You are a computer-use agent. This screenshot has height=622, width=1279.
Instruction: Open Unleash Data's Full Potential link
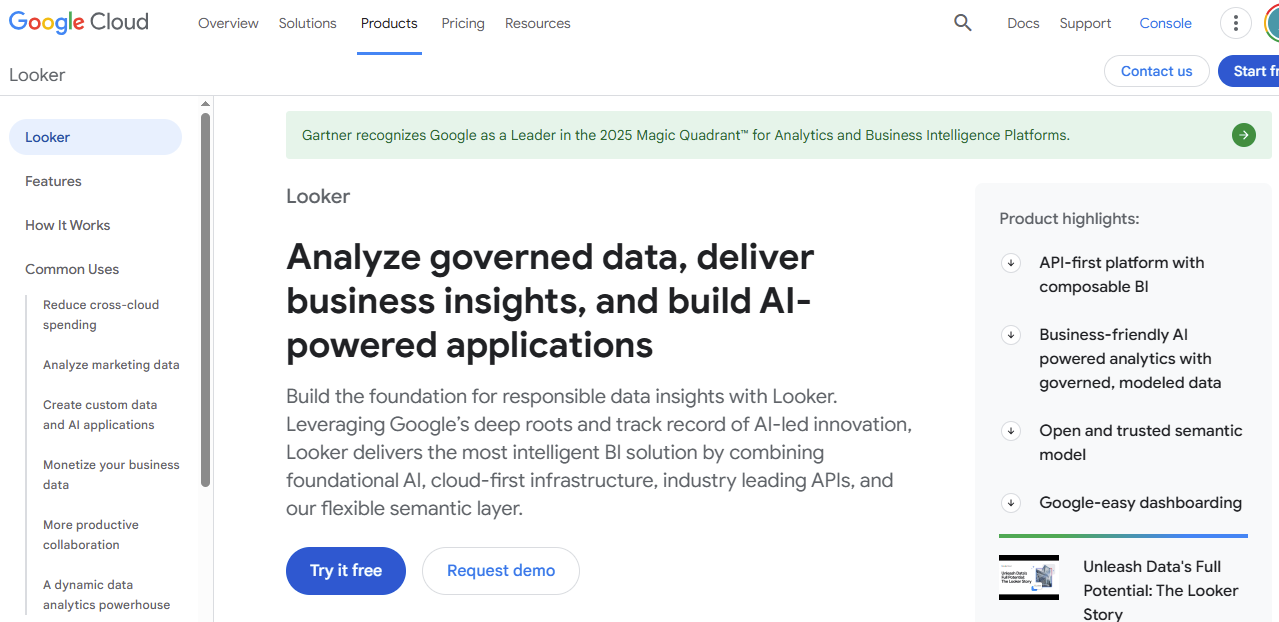pyautogui.click(x=1161, y=590)
